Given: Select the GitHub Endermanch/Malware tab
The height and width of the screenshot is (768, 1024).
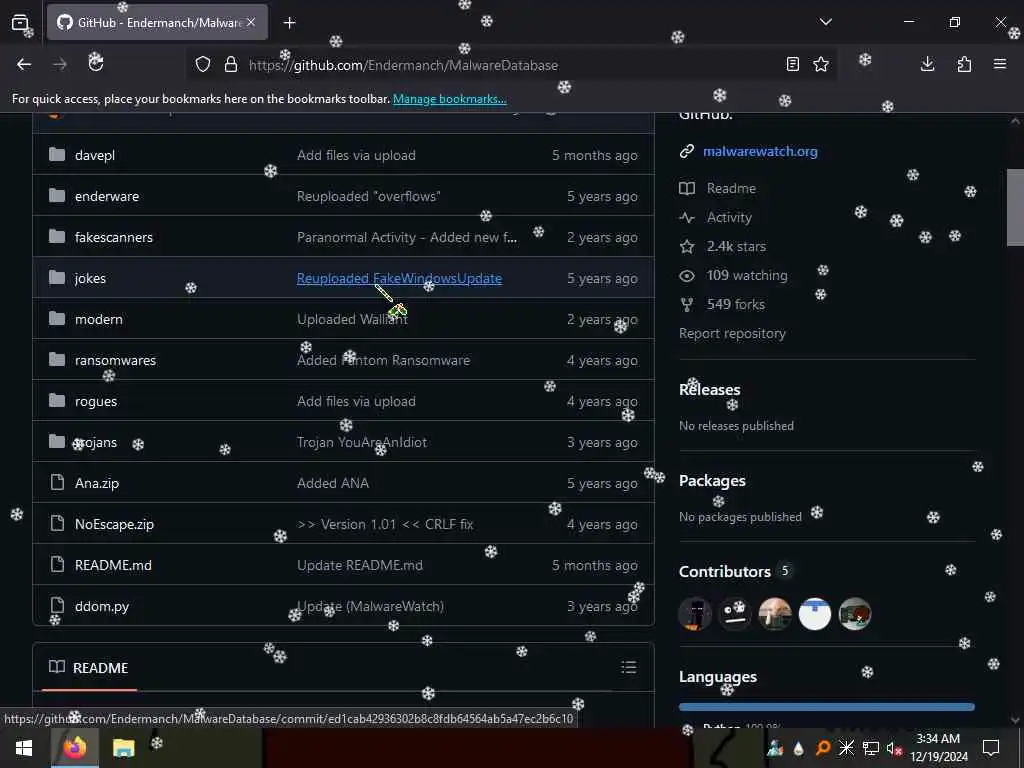Looking at the screenshot, I should point(157,23).
